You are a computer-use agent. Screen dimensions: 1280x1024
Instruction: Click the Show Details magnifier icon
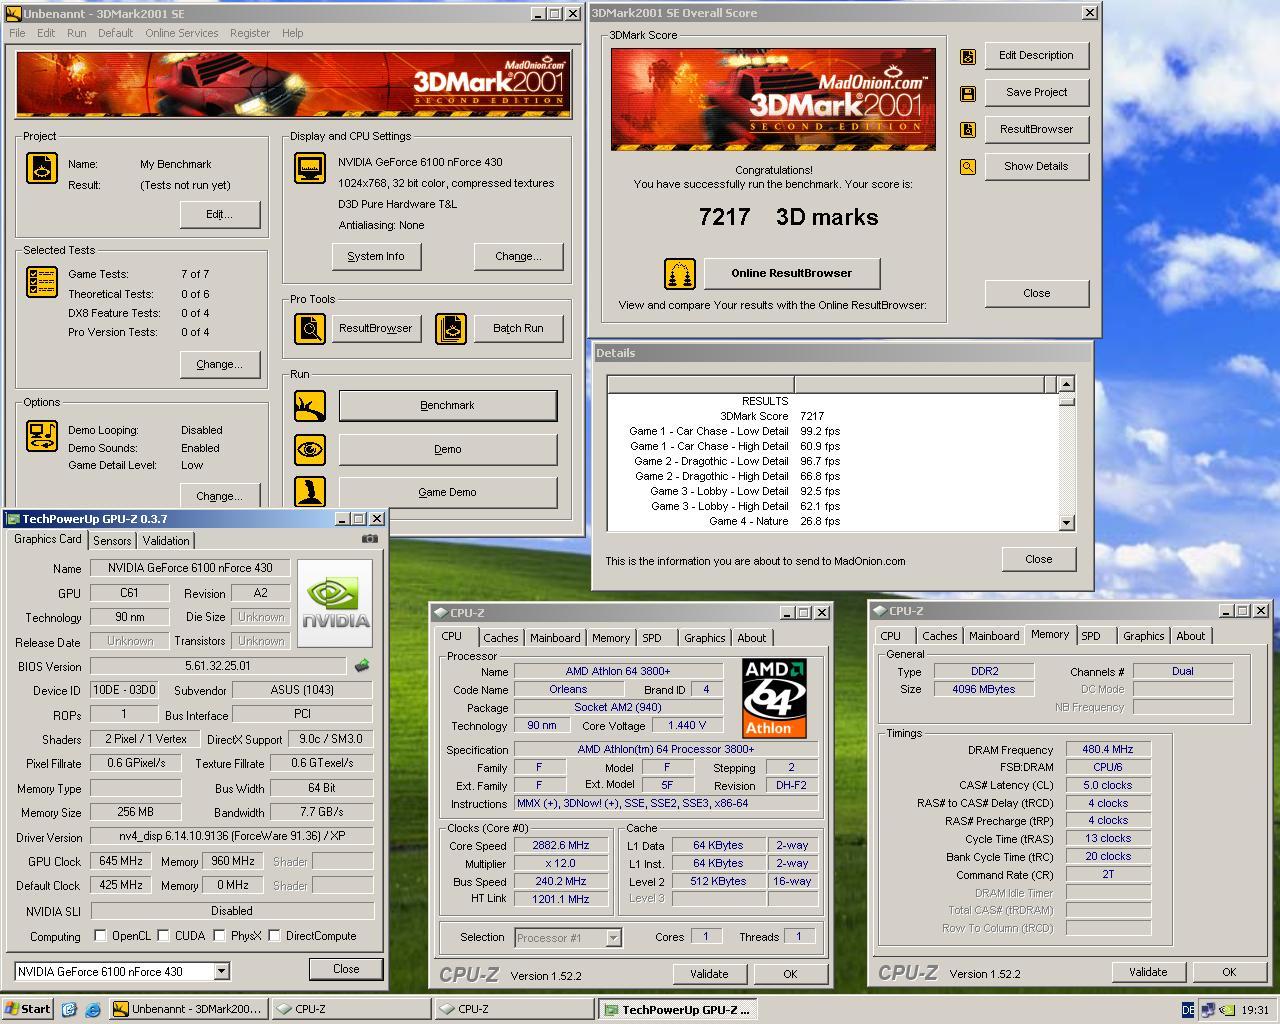[x=968, y=167]
